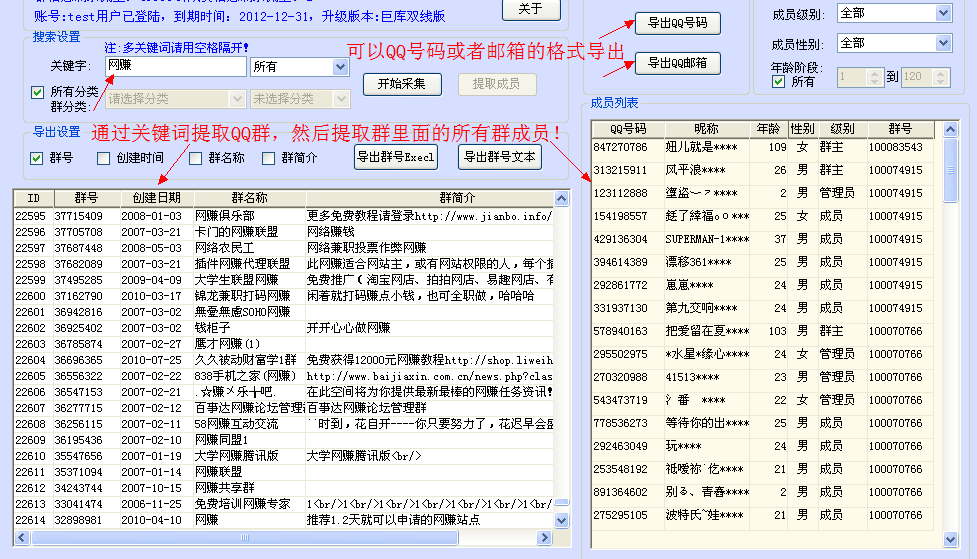The width and height of the screenshot is (977, 559).
Task: Select group row 锦龙兼职打码网赚
Action: click(x=284, y=296)
